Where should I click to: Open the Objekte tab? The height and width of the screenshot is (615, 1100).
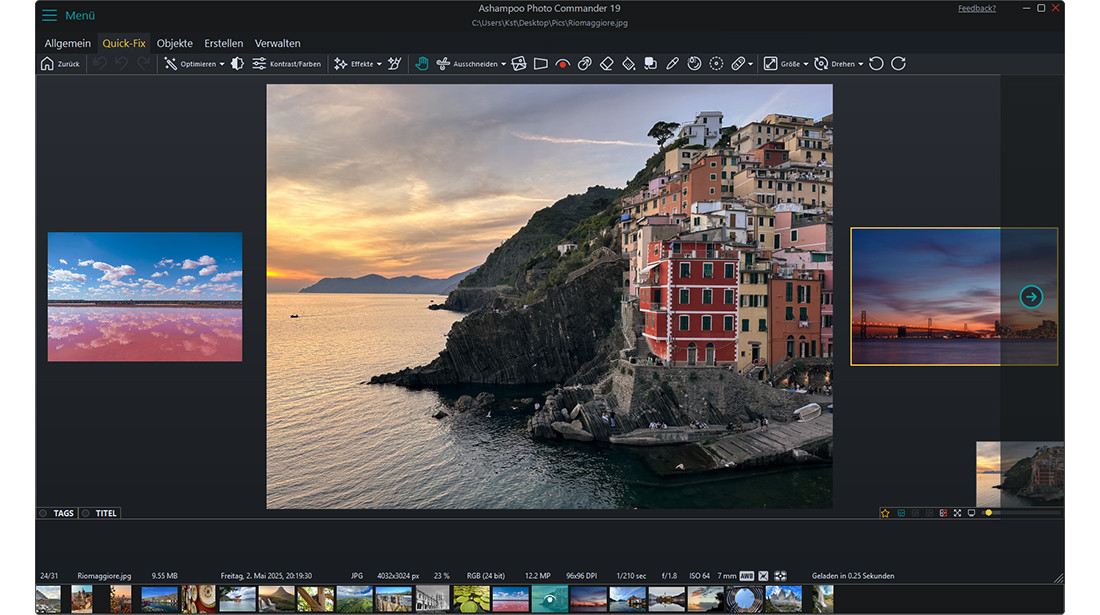(175, 43)
